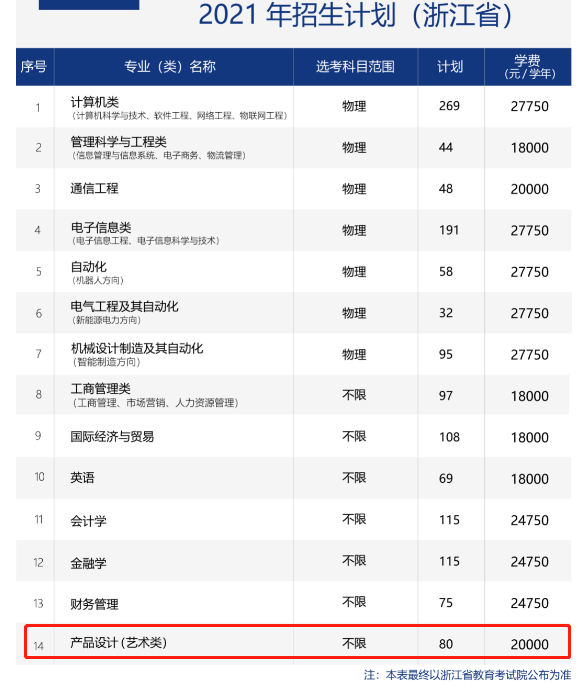Click 不限 in 产品设计 row

click(x=354, y=643)
